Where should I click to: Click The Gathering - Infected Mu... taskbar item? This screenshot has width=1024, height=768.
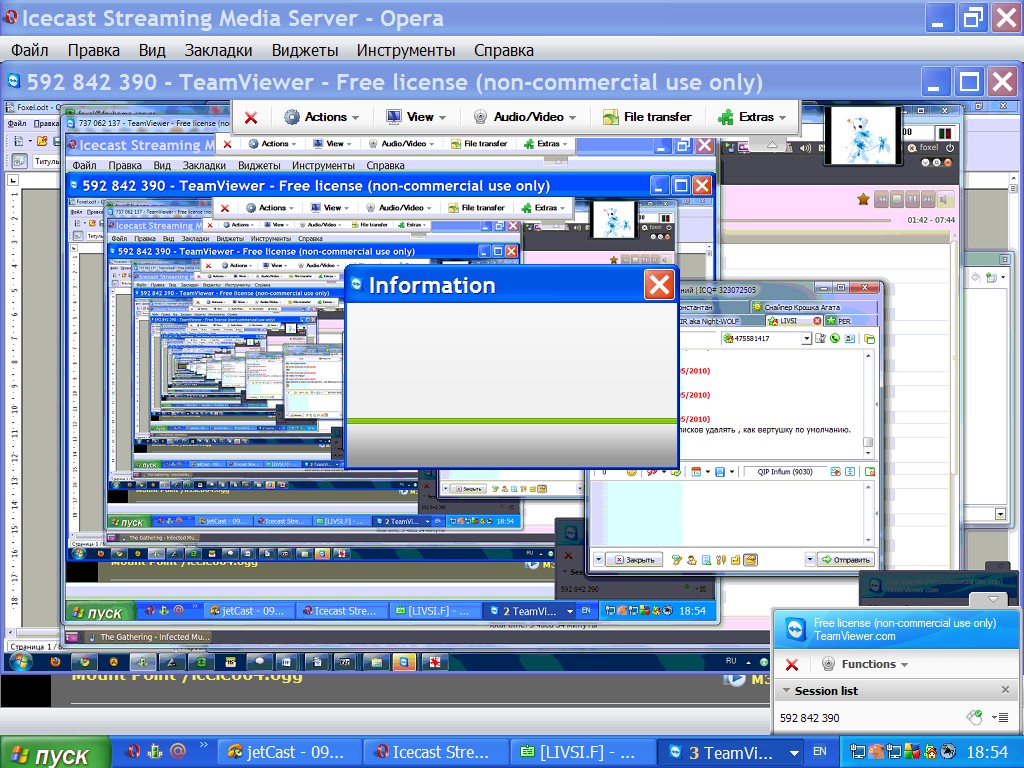[x=150, y=637]
